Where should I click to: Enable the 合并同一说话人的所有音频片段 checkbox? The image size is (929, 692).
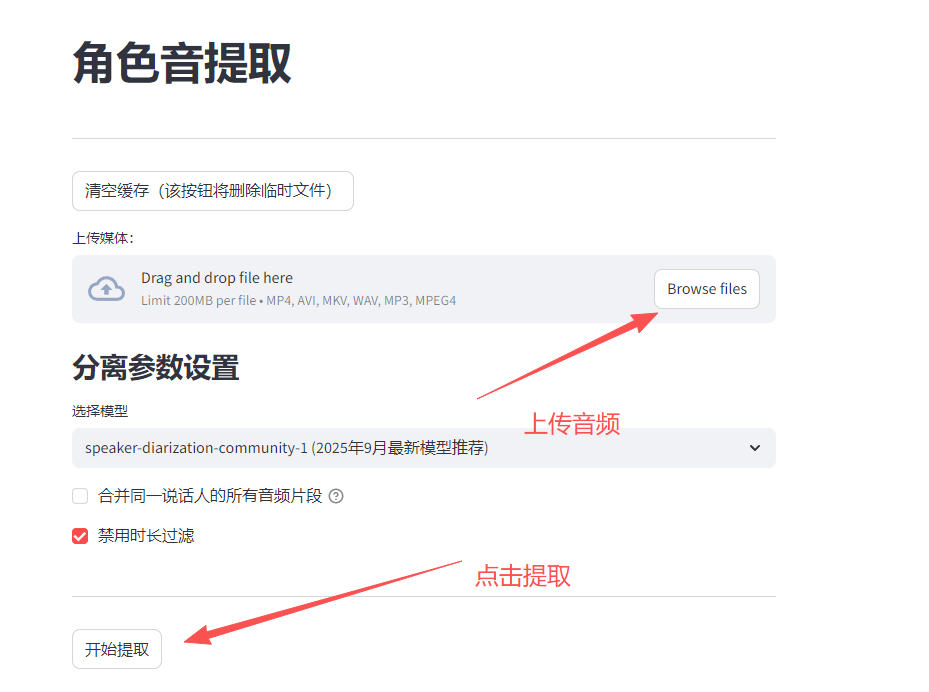click(80, 496)
